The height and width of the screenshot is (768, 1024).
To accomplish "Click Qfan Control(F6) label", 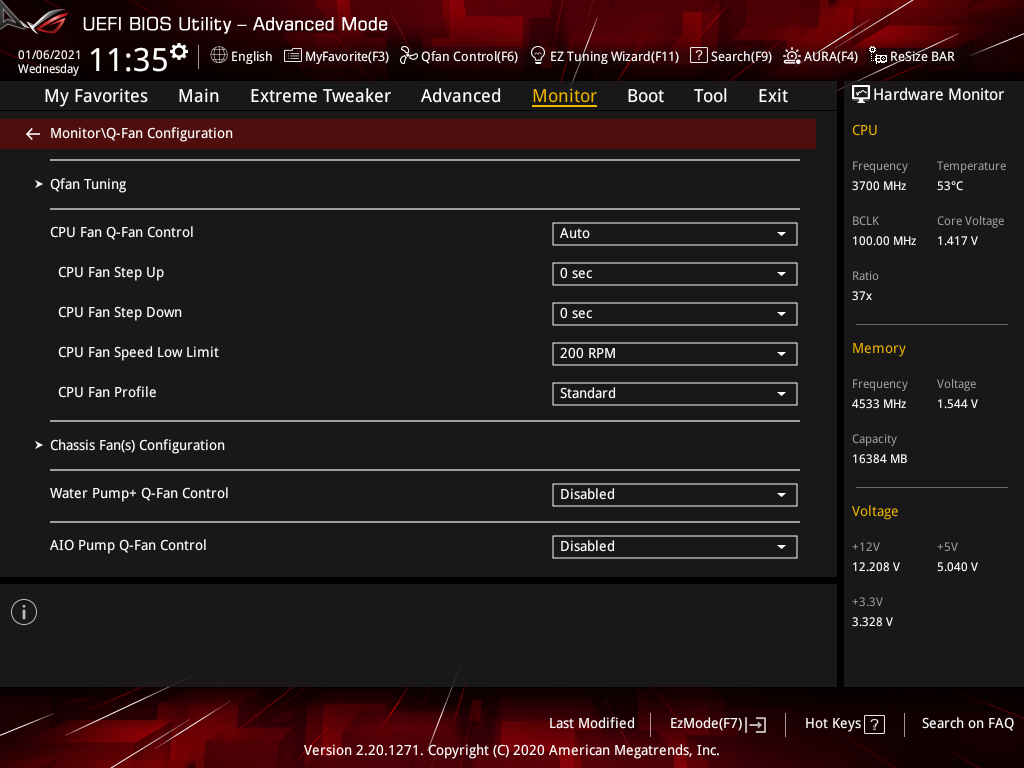I will click(470, 57).
